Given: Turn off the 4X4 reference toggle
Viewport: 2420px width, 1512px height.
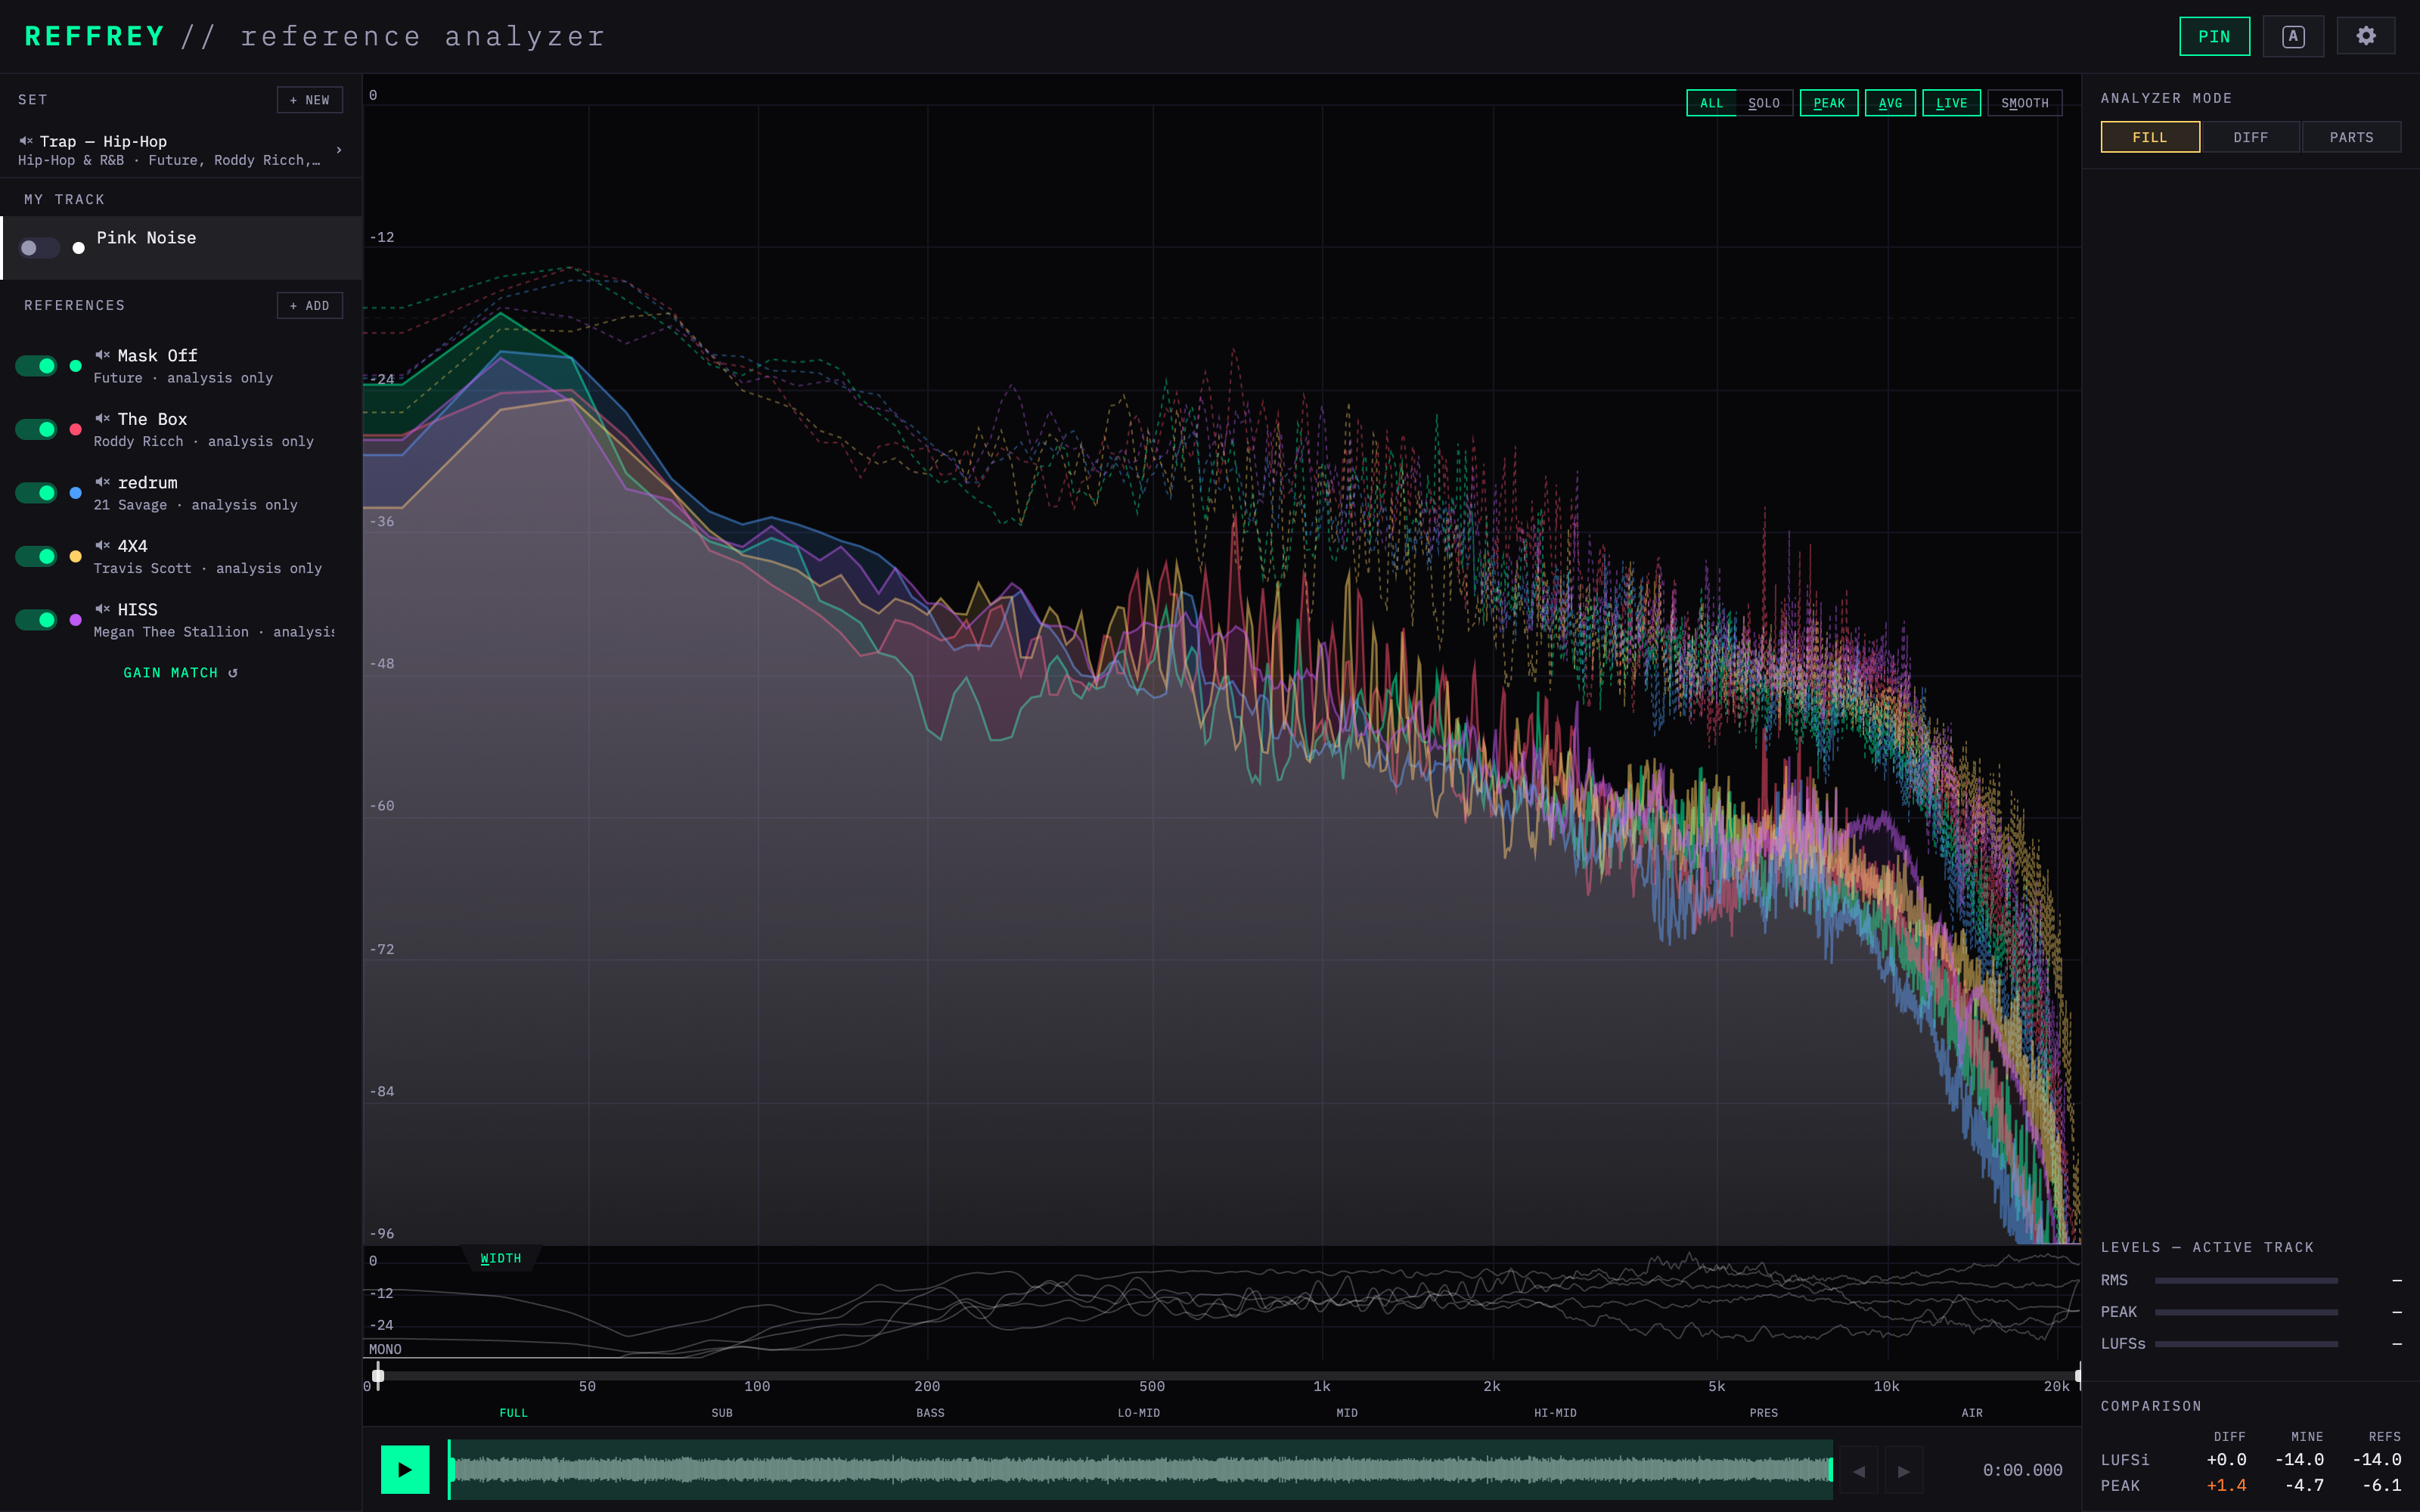Looking at the screenshot, I should pyautogui.click(x=36, y=556).
